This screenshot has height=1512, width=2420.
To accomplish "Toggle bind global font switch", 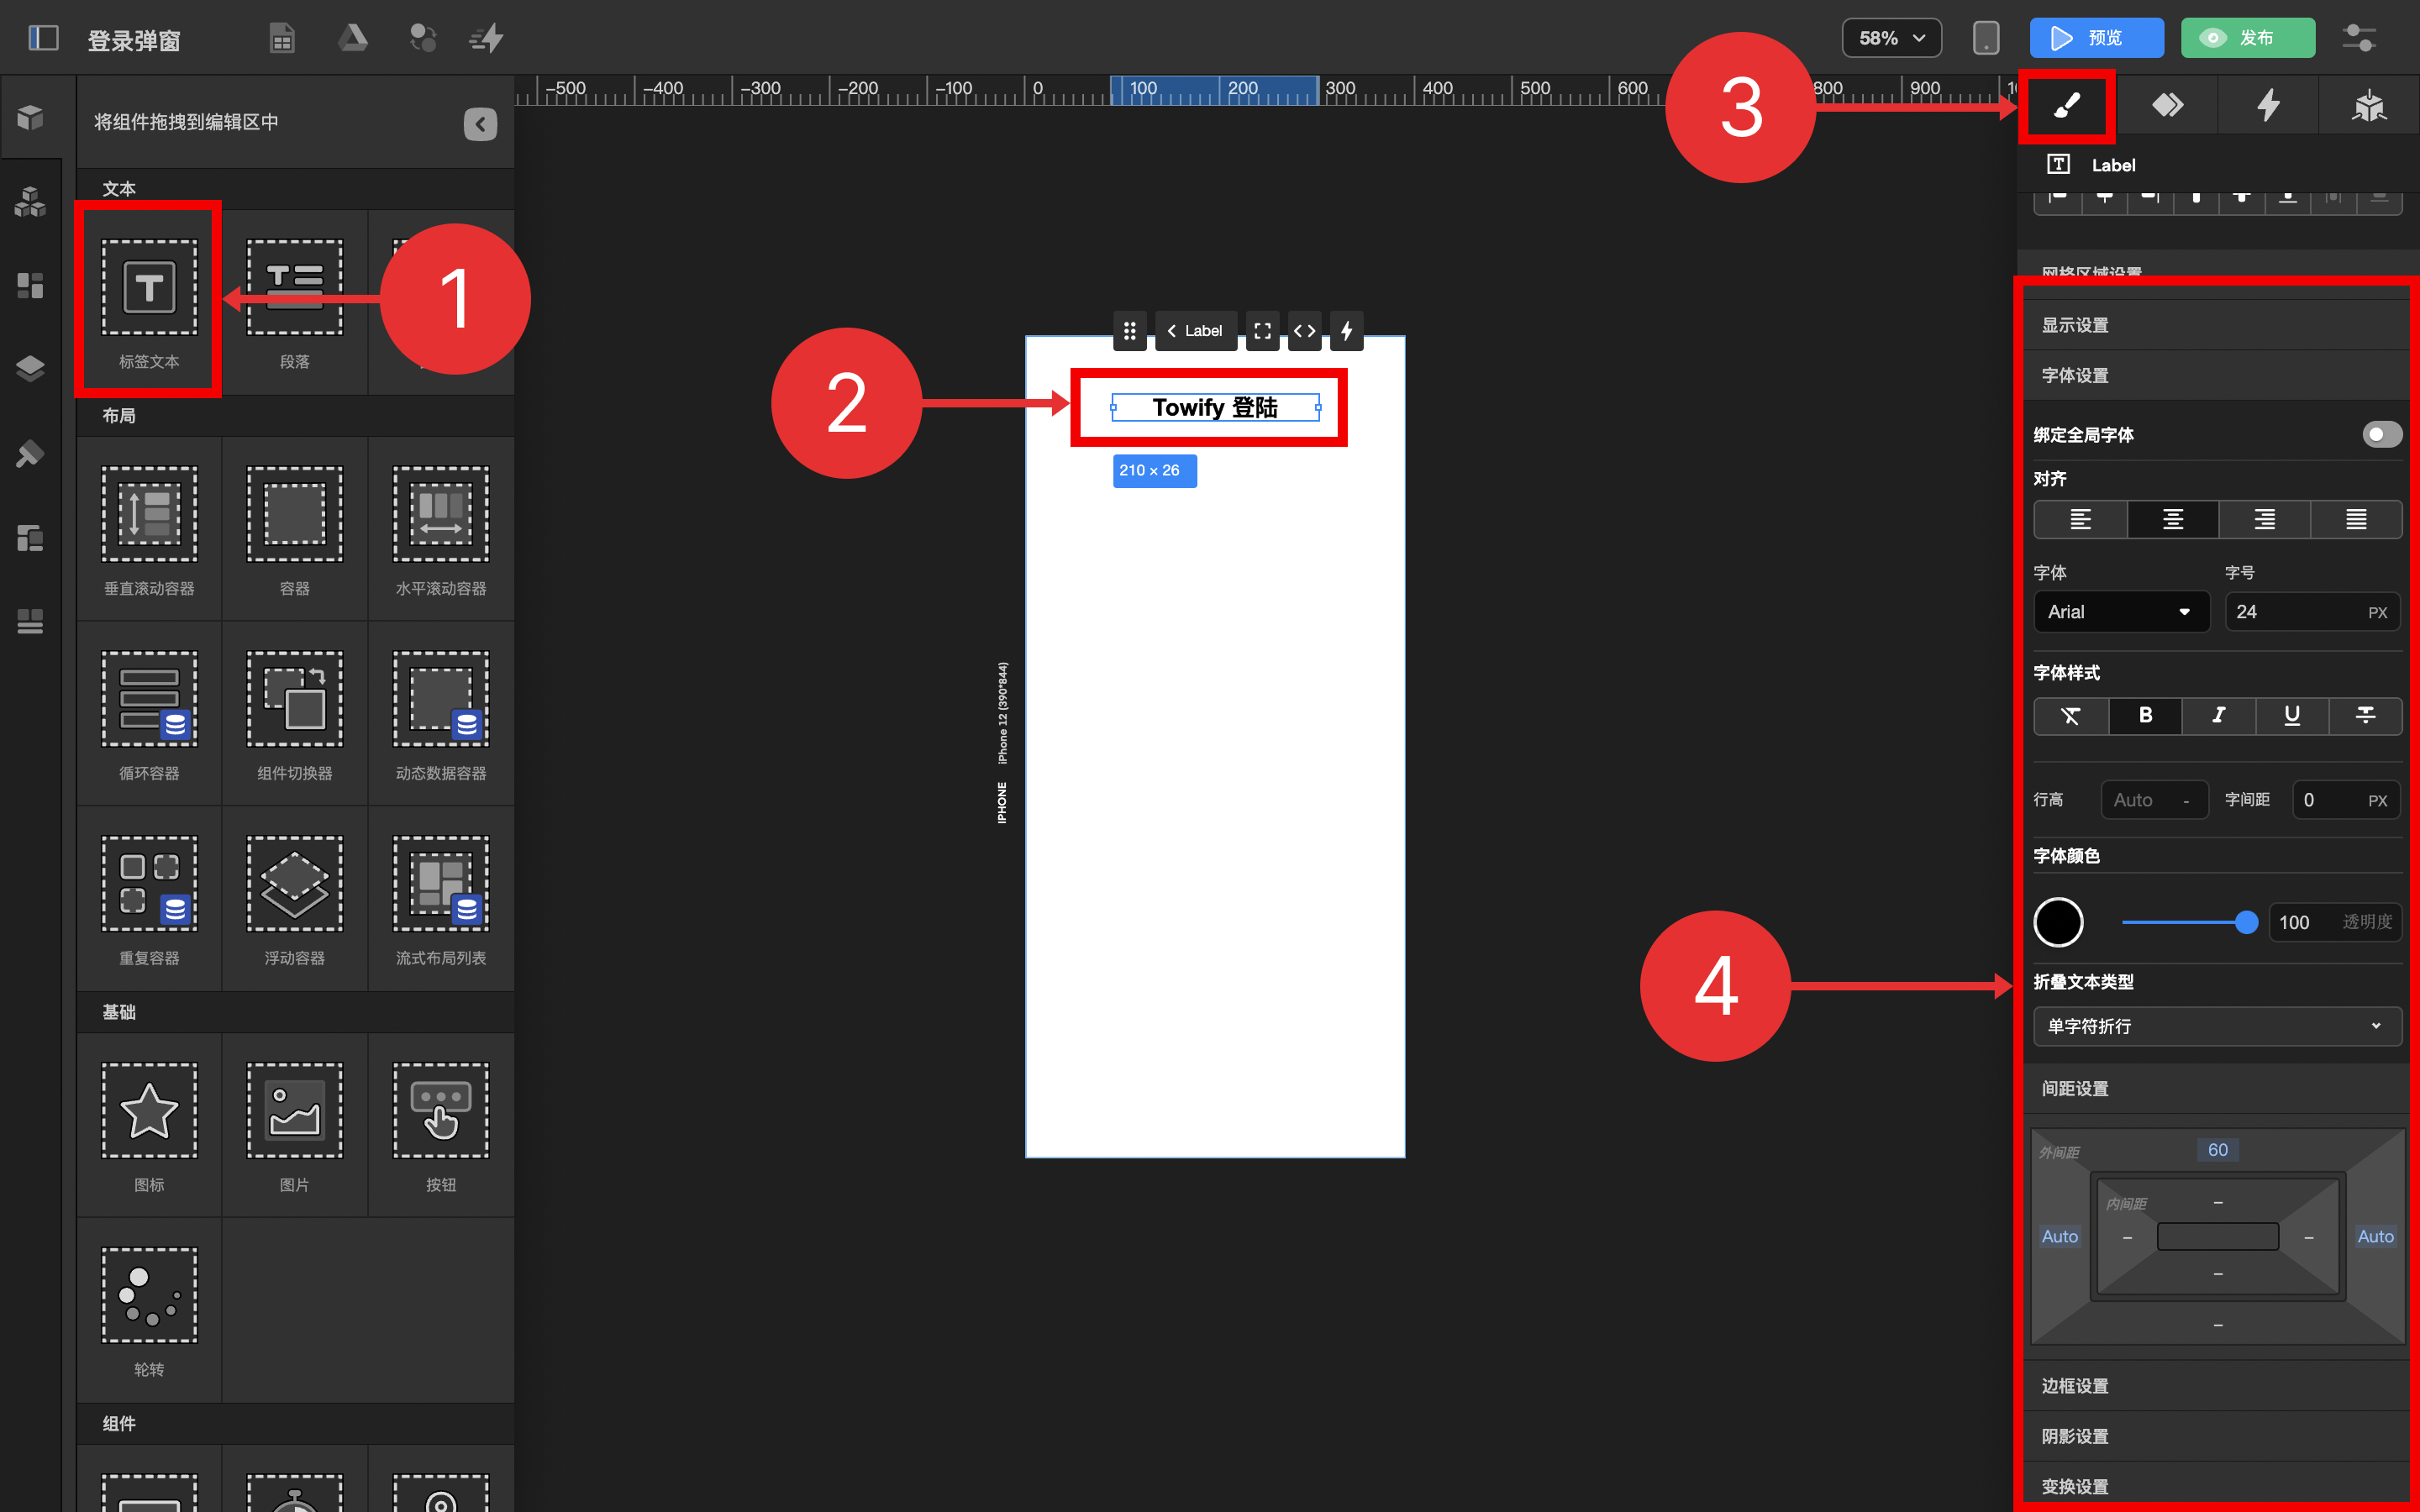I will click(2381, 434).
